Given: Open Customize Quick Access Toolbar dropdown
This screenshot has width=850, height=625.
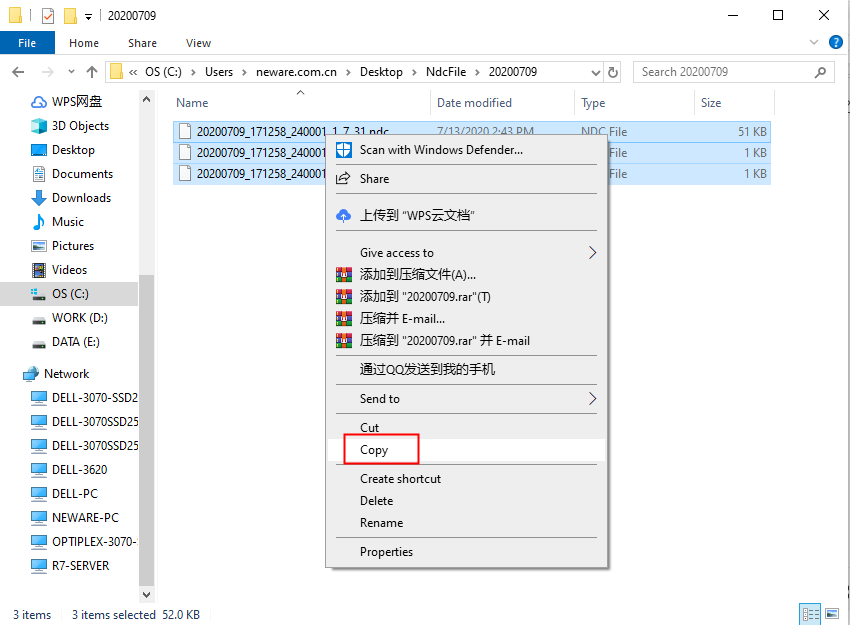Looking at the screenshot, I should click(x=88, y=17).
